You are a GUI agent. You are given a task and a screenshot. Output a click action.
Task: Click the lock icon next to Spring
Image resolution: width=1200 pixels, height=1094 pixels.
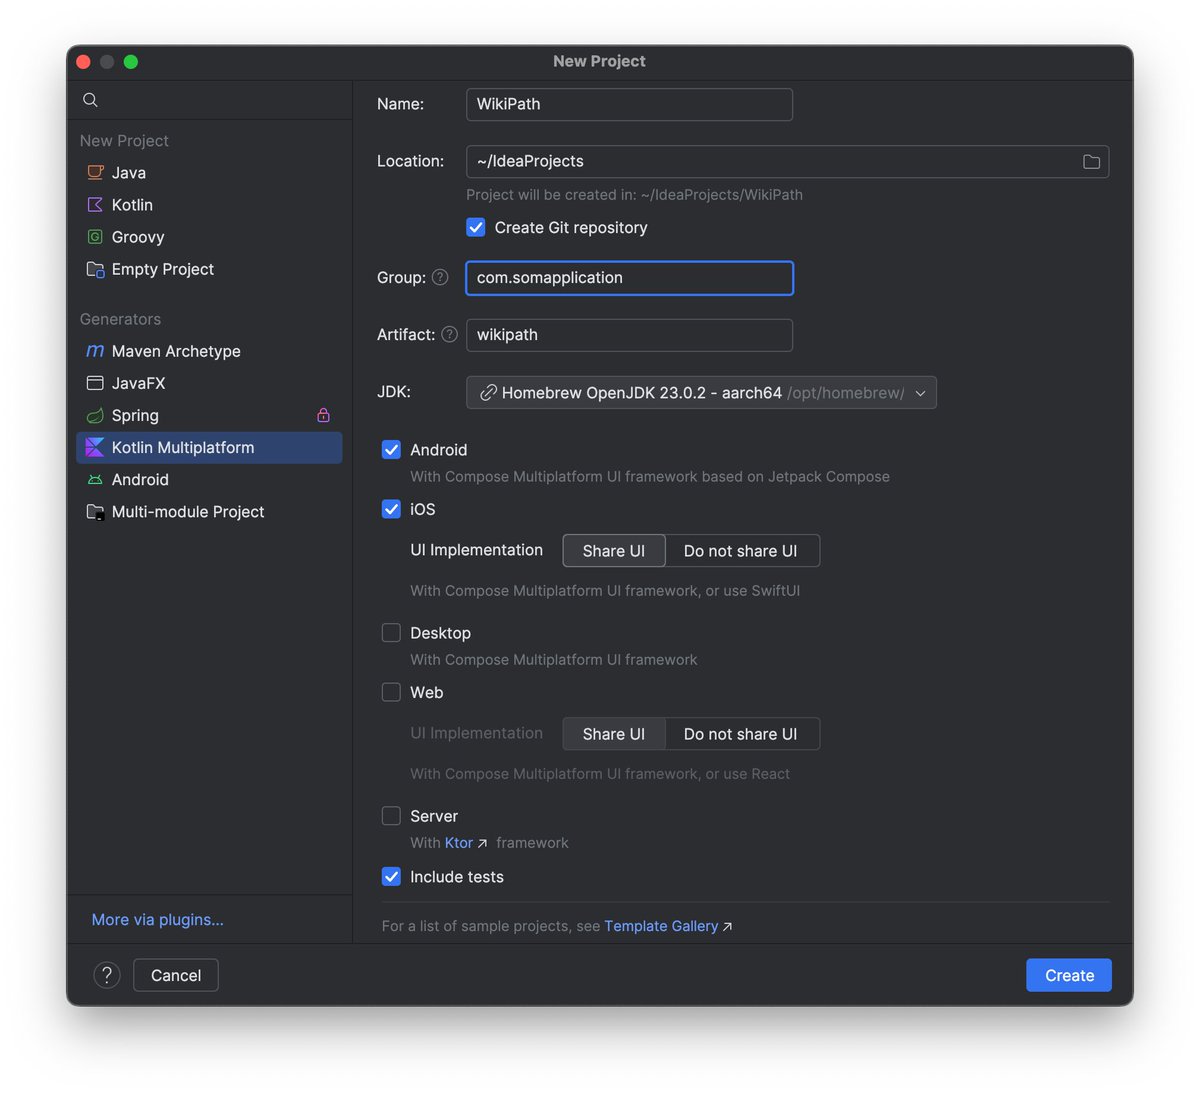pyautogui.click(x=323, y=414)
